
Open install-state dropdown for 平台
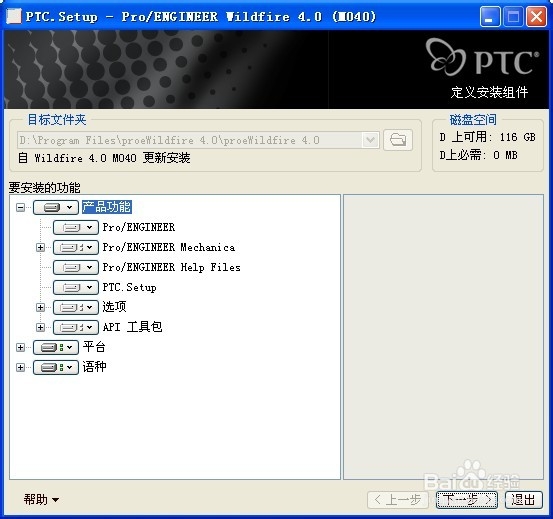(56, 348)
